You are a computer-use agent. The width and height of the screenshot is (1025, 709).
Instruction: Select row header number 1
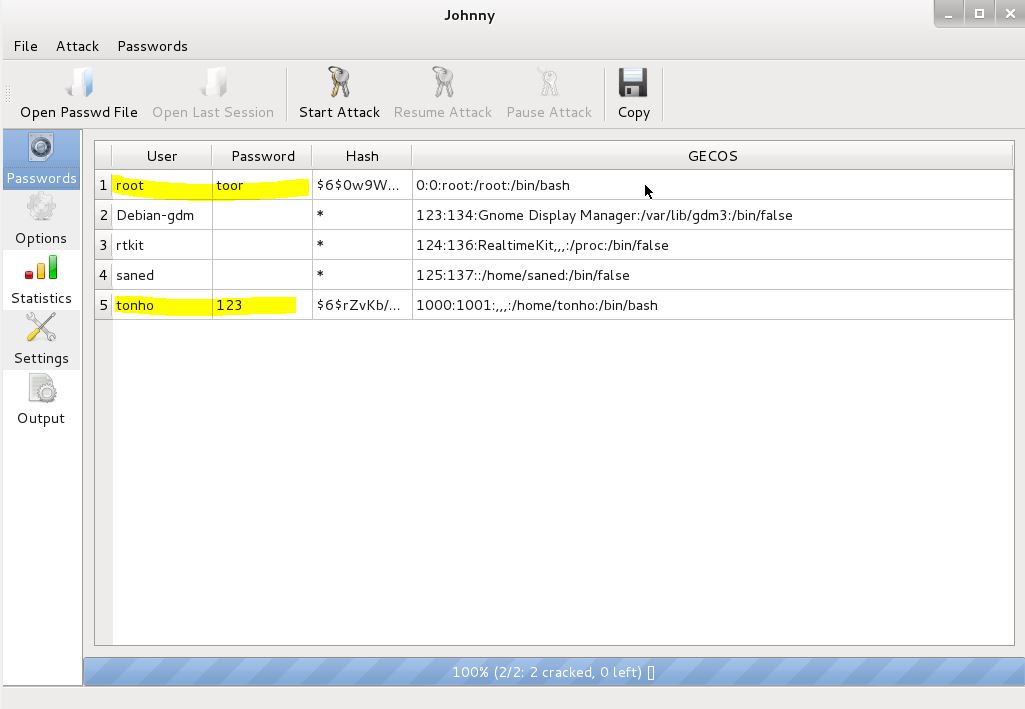tap(103, 185)
